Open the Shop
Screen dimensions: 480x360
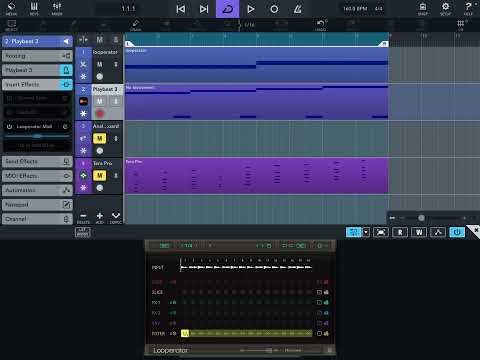click(423, 9)
